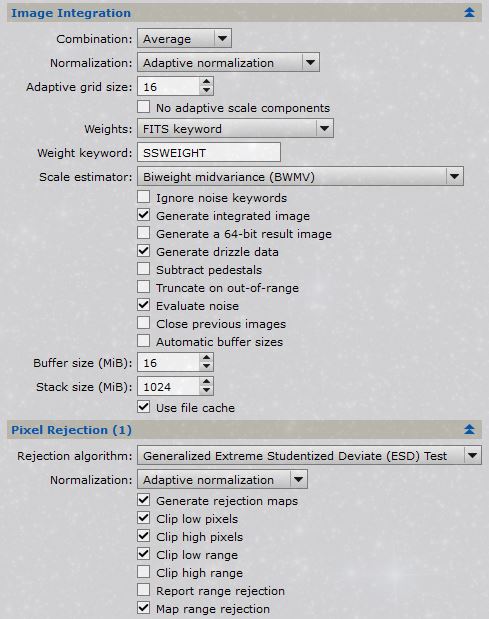The width and height of the screenshot is (489, 619).
Task: Collapse the Pixel Rejection (1) section
Action: (x=469, y=430)
